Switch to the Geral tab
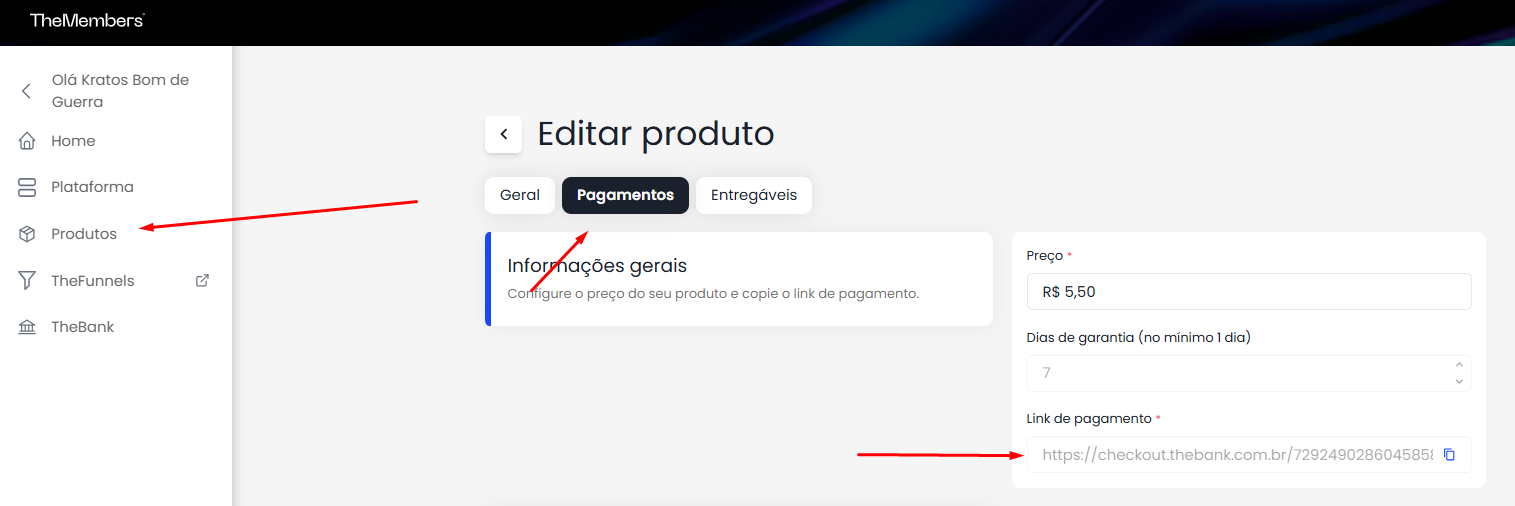Image resolution: width=1515 pixels, height=506 pixels. pos(520,195)
